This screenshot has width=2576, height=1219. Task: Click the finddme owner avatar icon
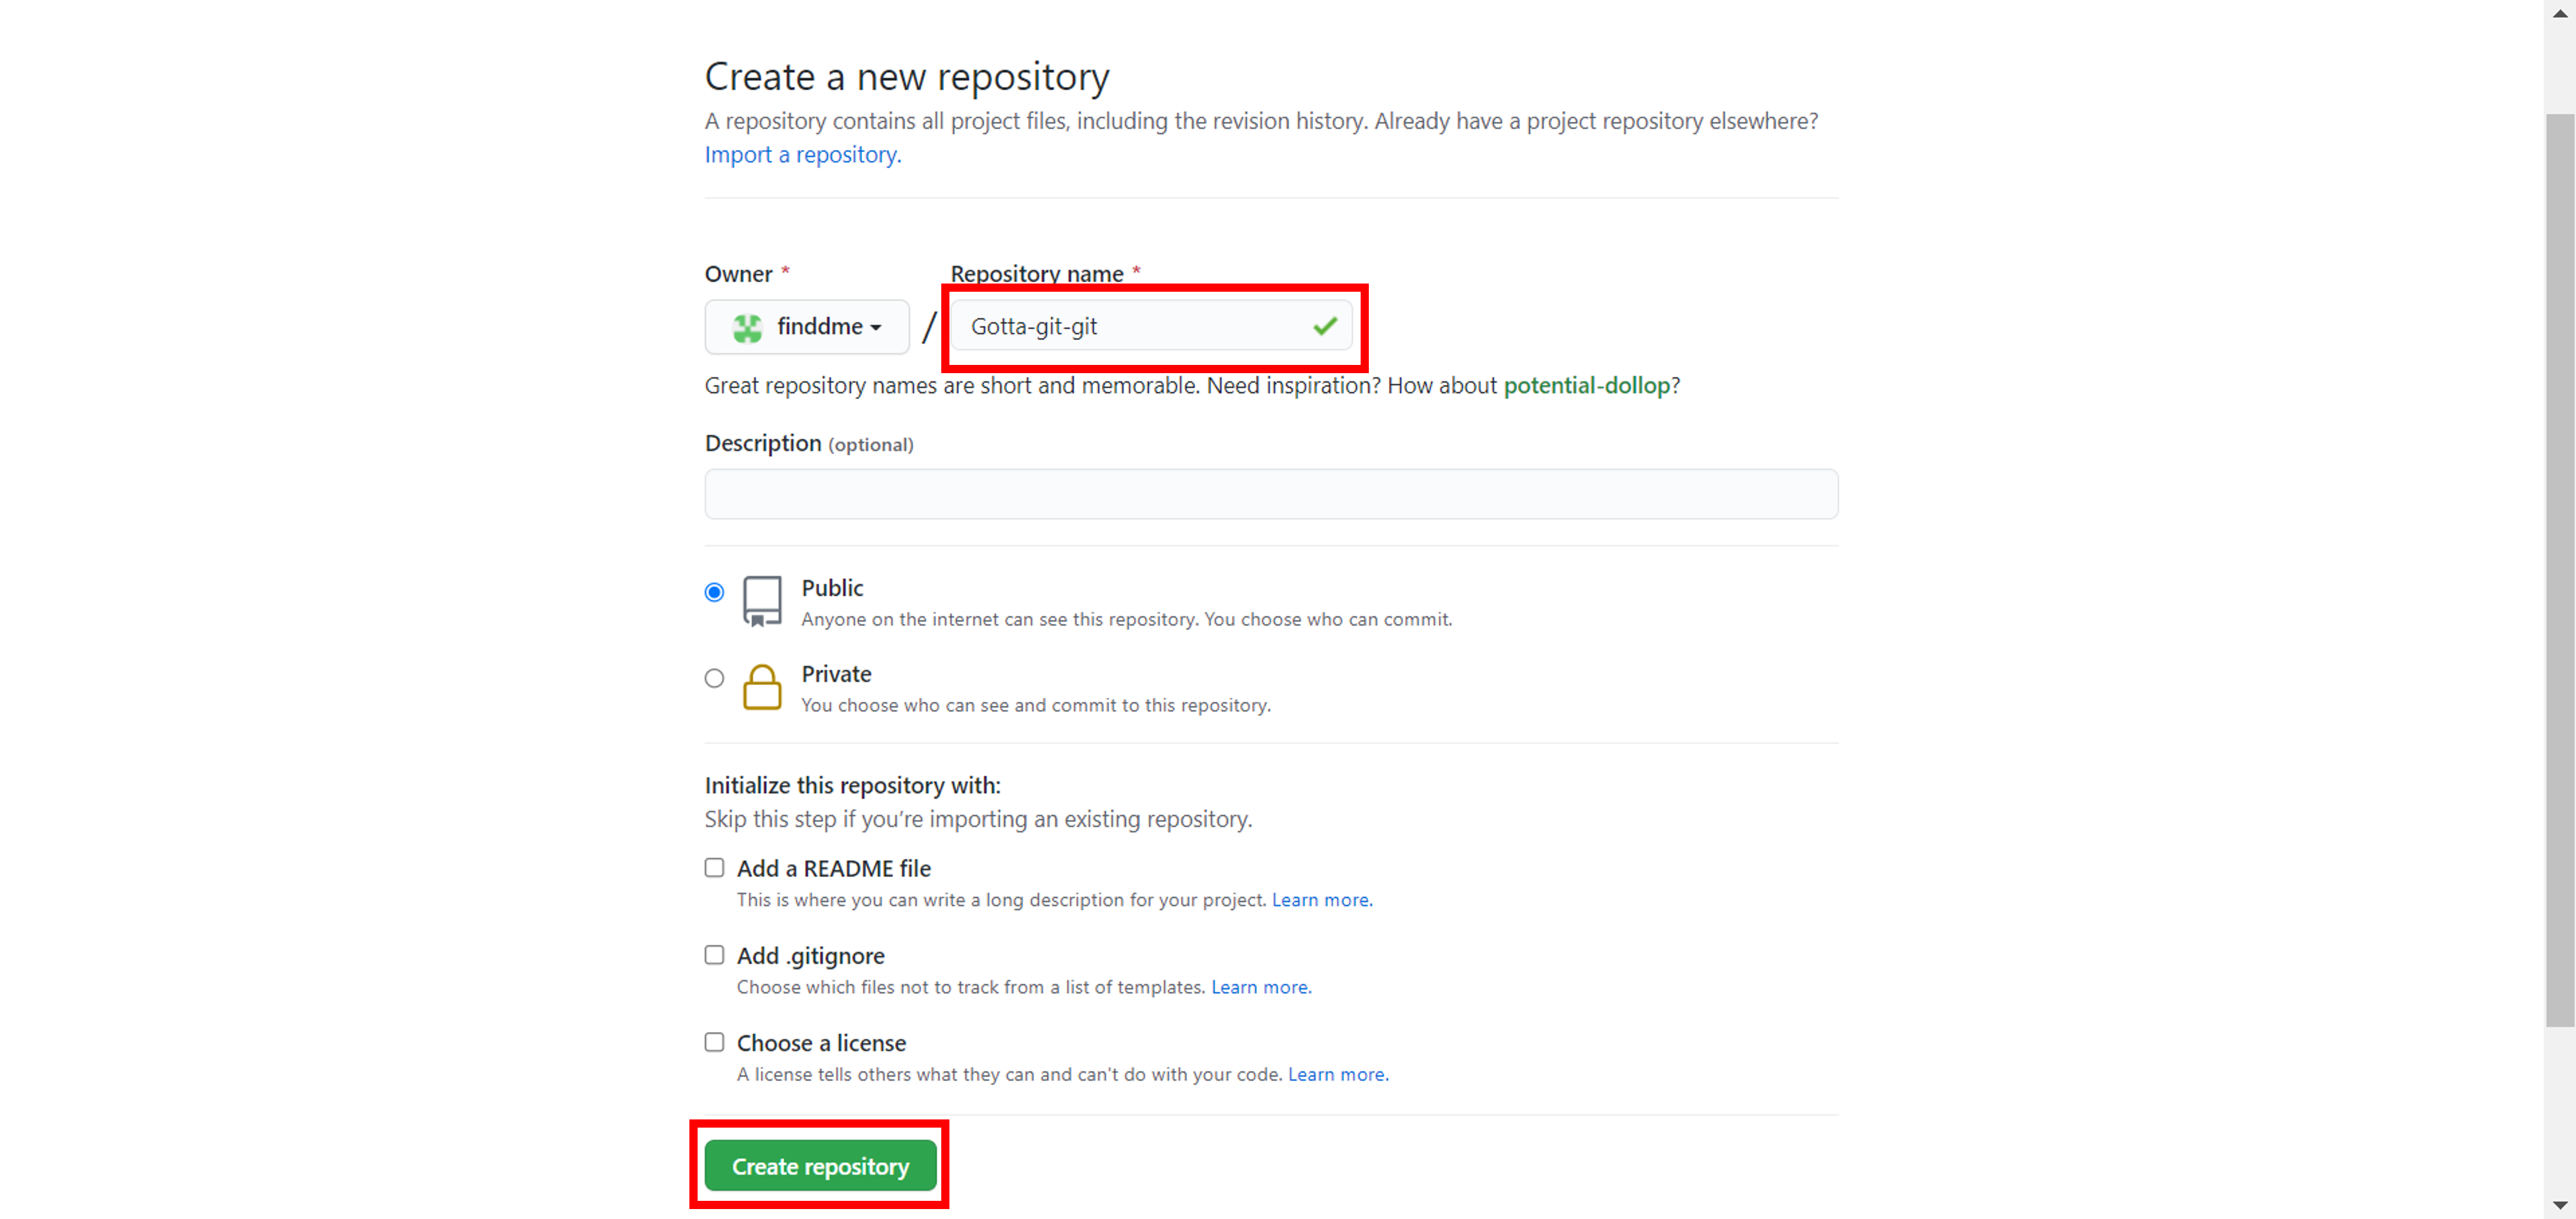point(747,327)
